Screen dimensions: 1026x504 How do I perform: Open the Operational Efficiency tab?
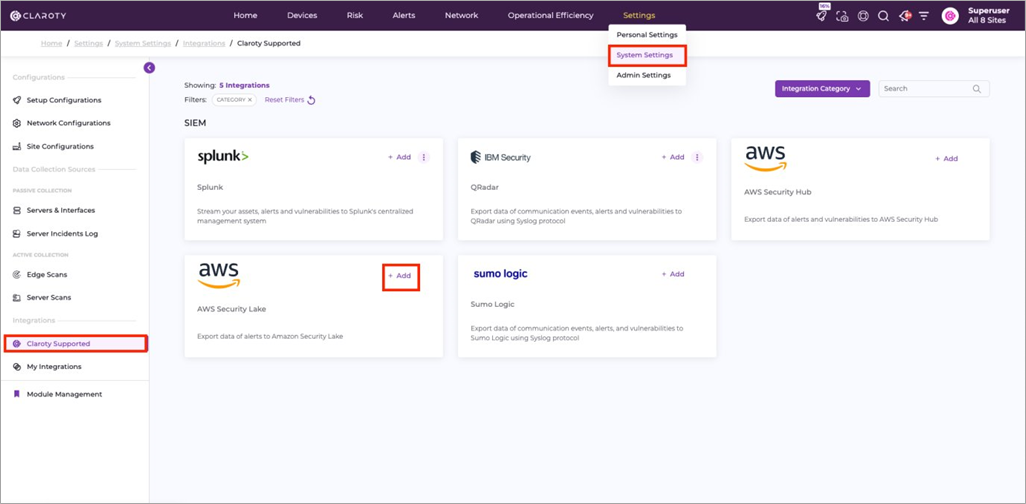point(551,16)
